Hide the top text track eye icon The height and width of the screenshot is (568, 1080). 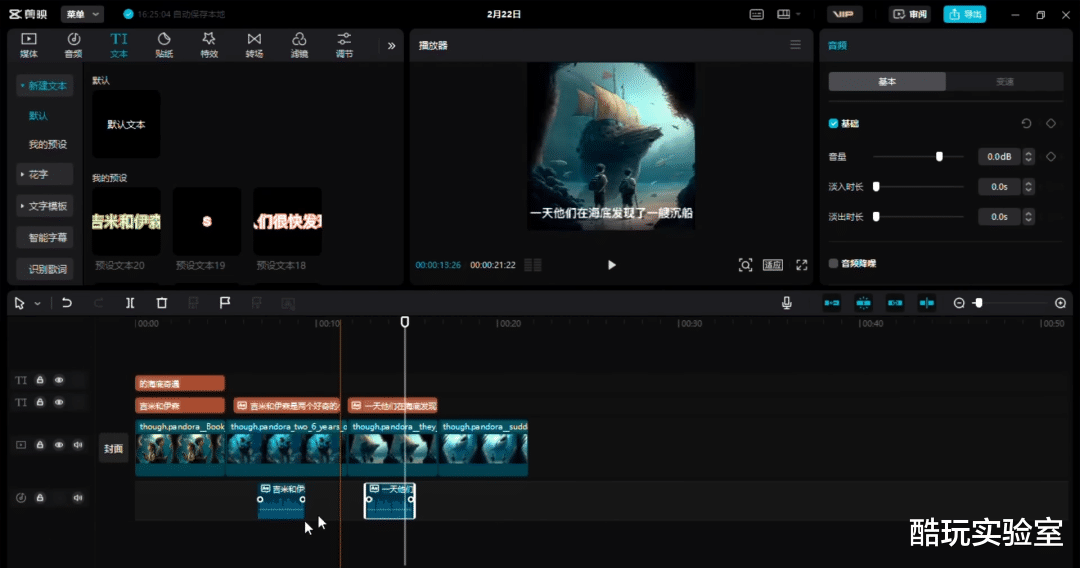pyautogui.click(x=59, y=380)
